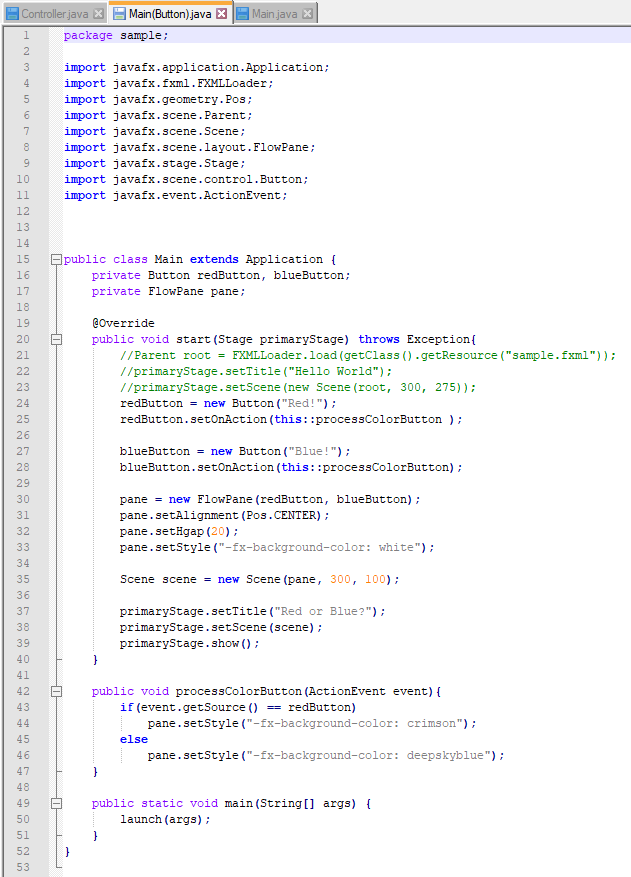
Task: Click 'import javafx.scene.layout.FlowPane;' line
Action: point(189,148)
